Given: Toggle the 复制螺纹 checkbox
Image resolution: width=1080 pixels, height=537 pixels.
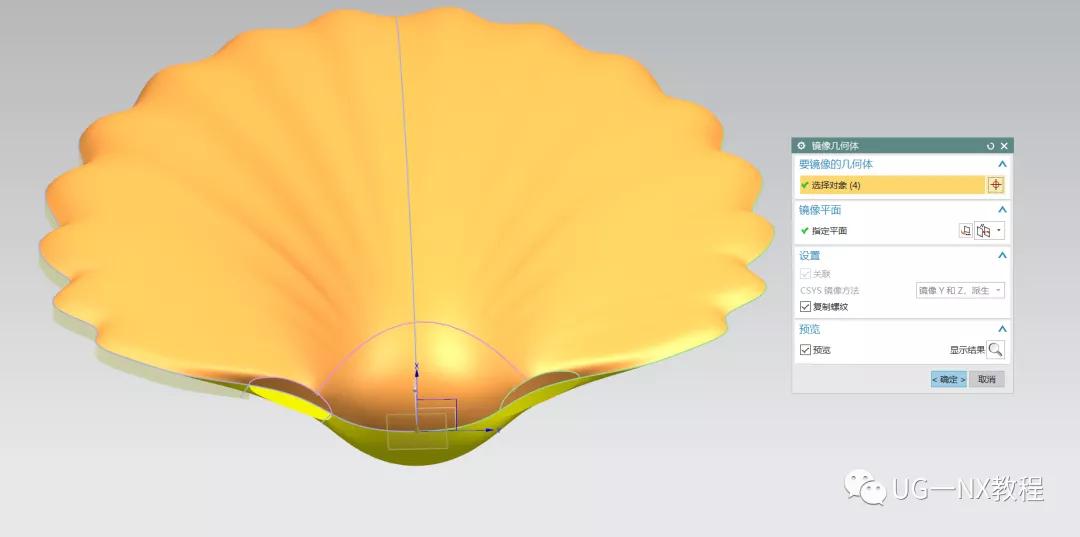Looking at the screenshot, I should tap(805, 306).
